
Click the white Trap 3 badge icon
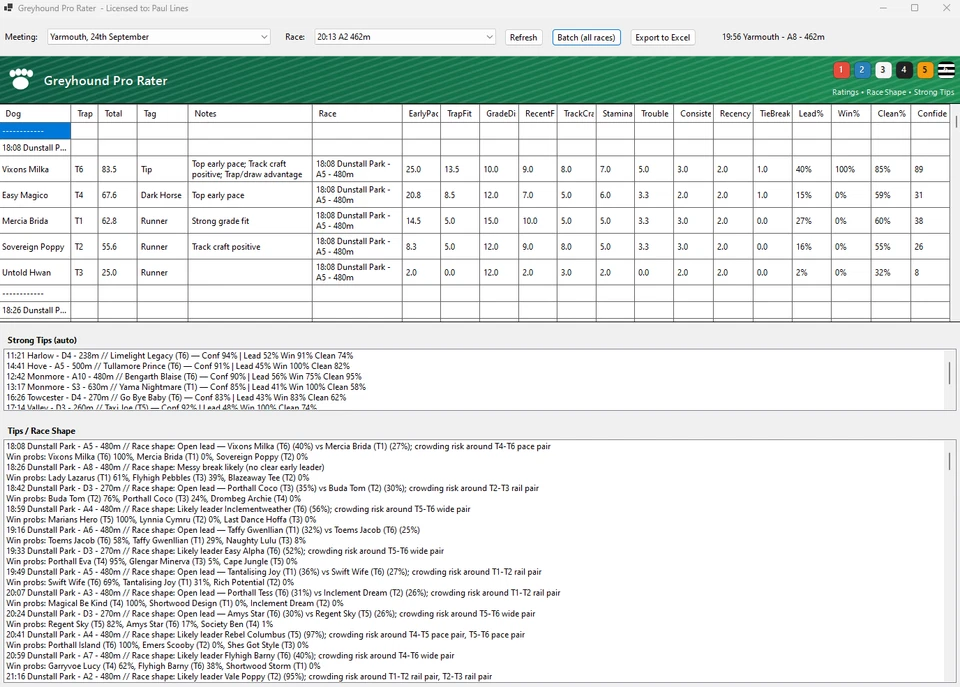[x=882, y=70]
